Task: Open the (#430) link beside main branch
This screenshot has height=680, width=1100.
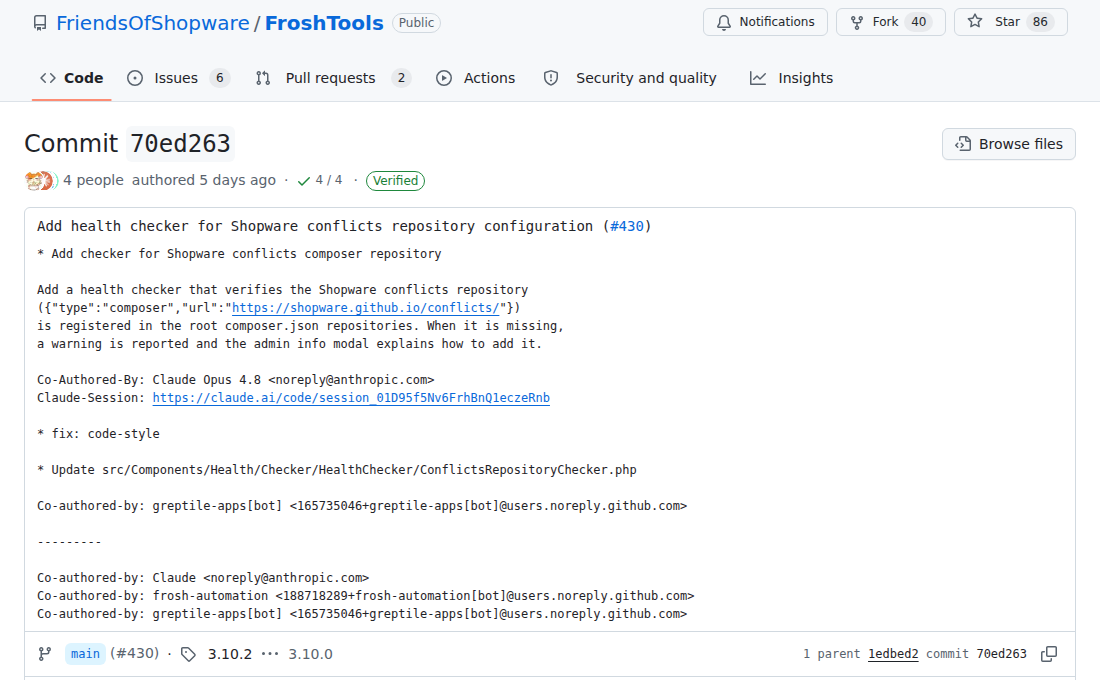Action: tap(135, 653)
